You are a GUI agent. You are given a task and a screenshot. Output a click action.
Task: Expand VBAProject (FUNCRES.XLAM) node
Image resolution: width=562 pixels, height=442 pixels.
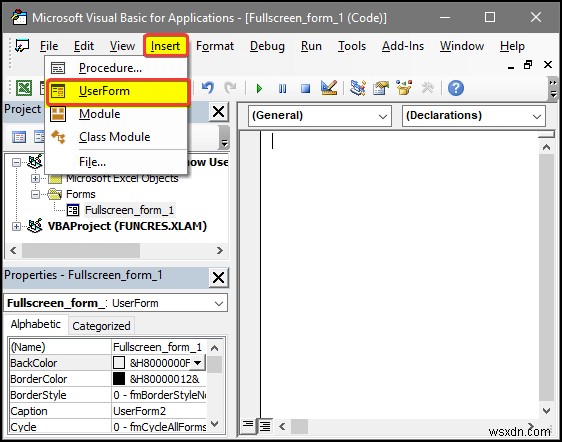pyautogui.click(x=16, y=226)
